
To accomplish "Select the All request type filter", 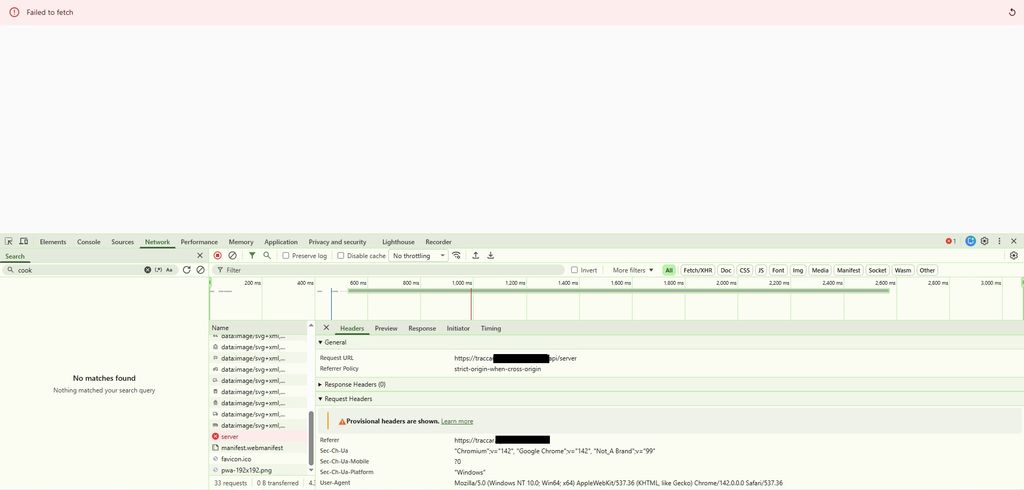I will point(669,270).
